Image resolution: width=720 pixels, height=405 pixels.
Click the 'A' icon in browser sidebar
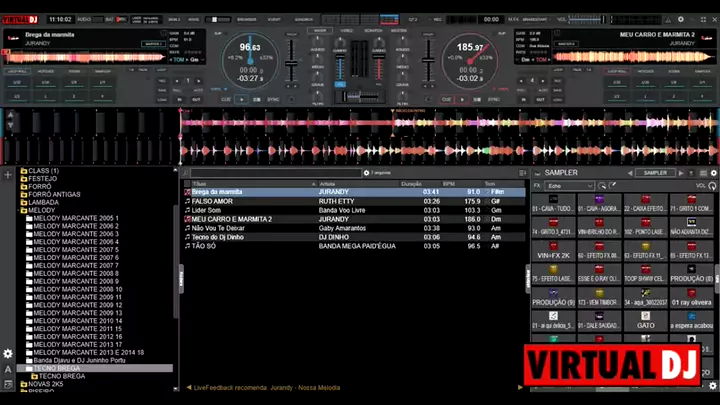8,370
